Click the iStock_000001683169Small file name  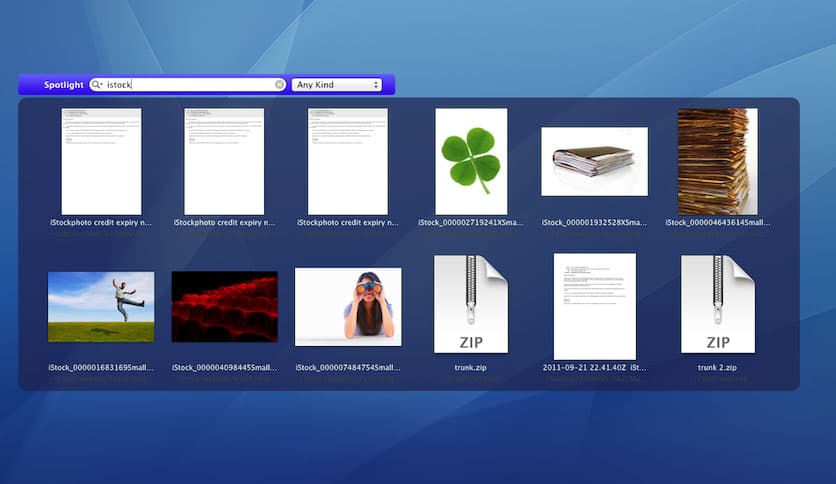tap(101, 368)
